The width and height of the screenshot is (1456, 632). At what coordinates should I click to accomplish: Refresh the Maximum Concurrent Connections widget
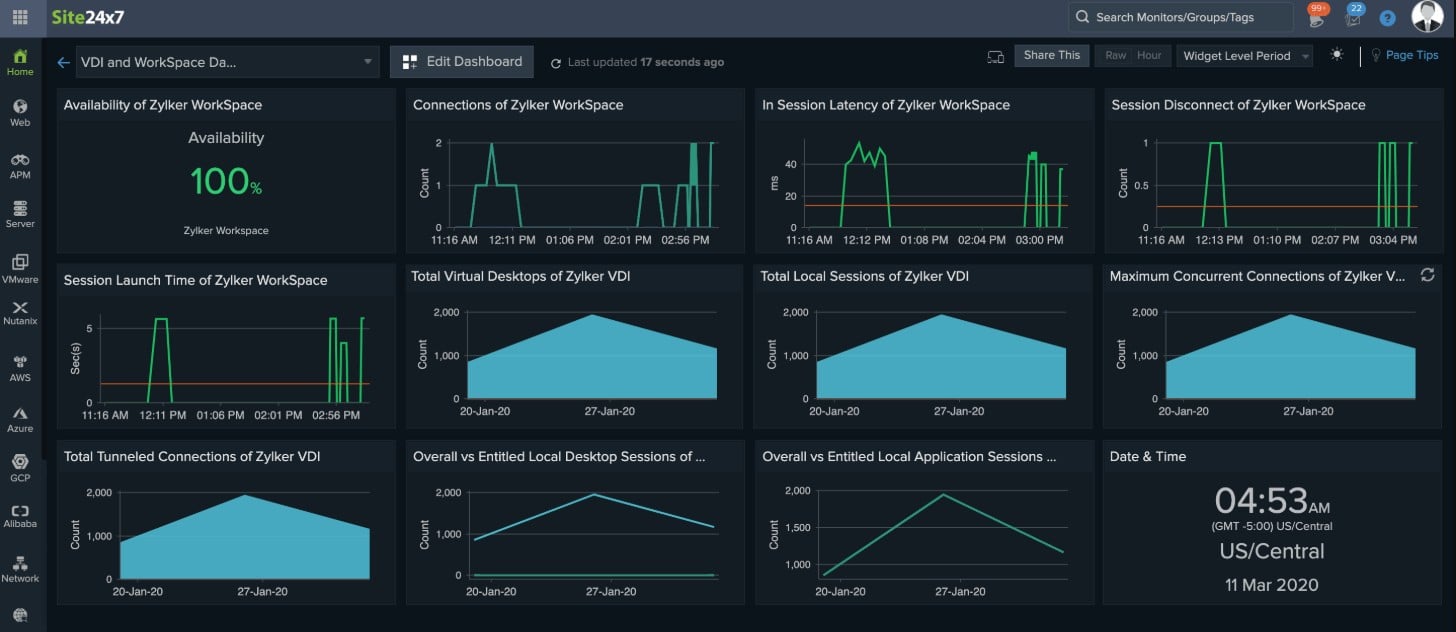coord(1427,275)
